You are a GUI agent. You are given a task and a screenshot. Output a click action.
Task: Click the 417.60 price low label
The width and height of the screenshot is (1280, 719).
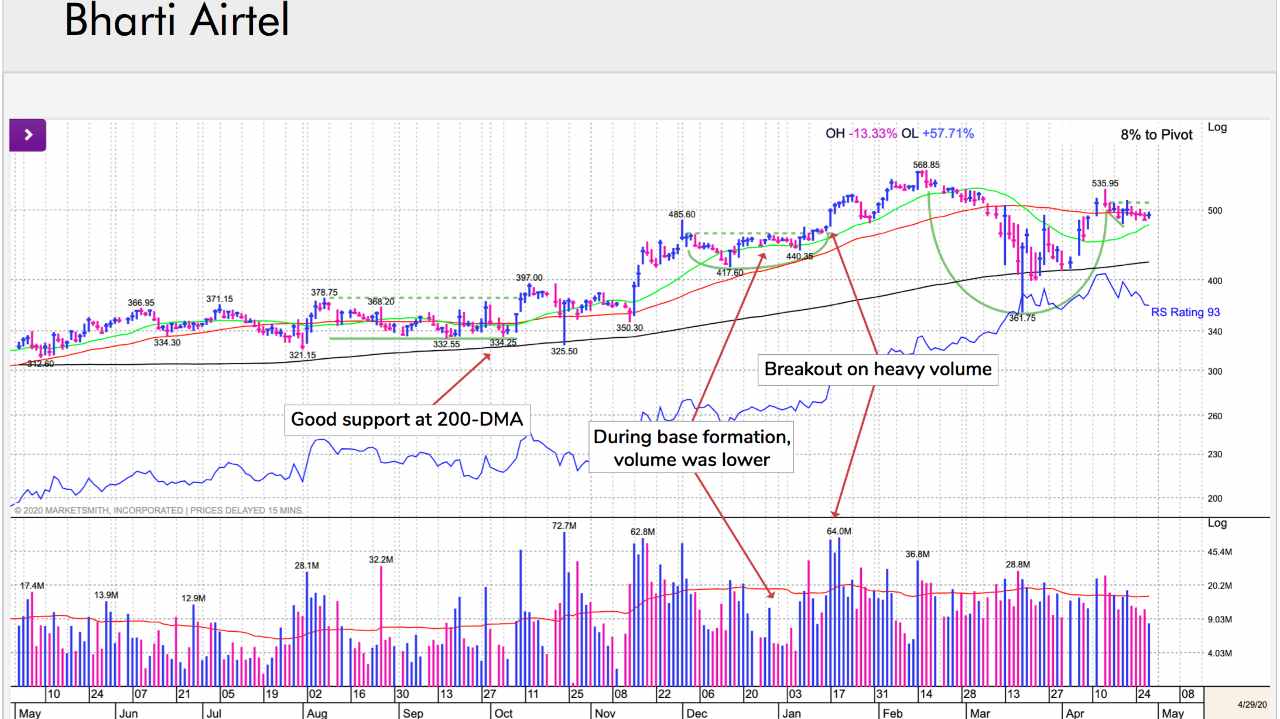pos(730,272)
